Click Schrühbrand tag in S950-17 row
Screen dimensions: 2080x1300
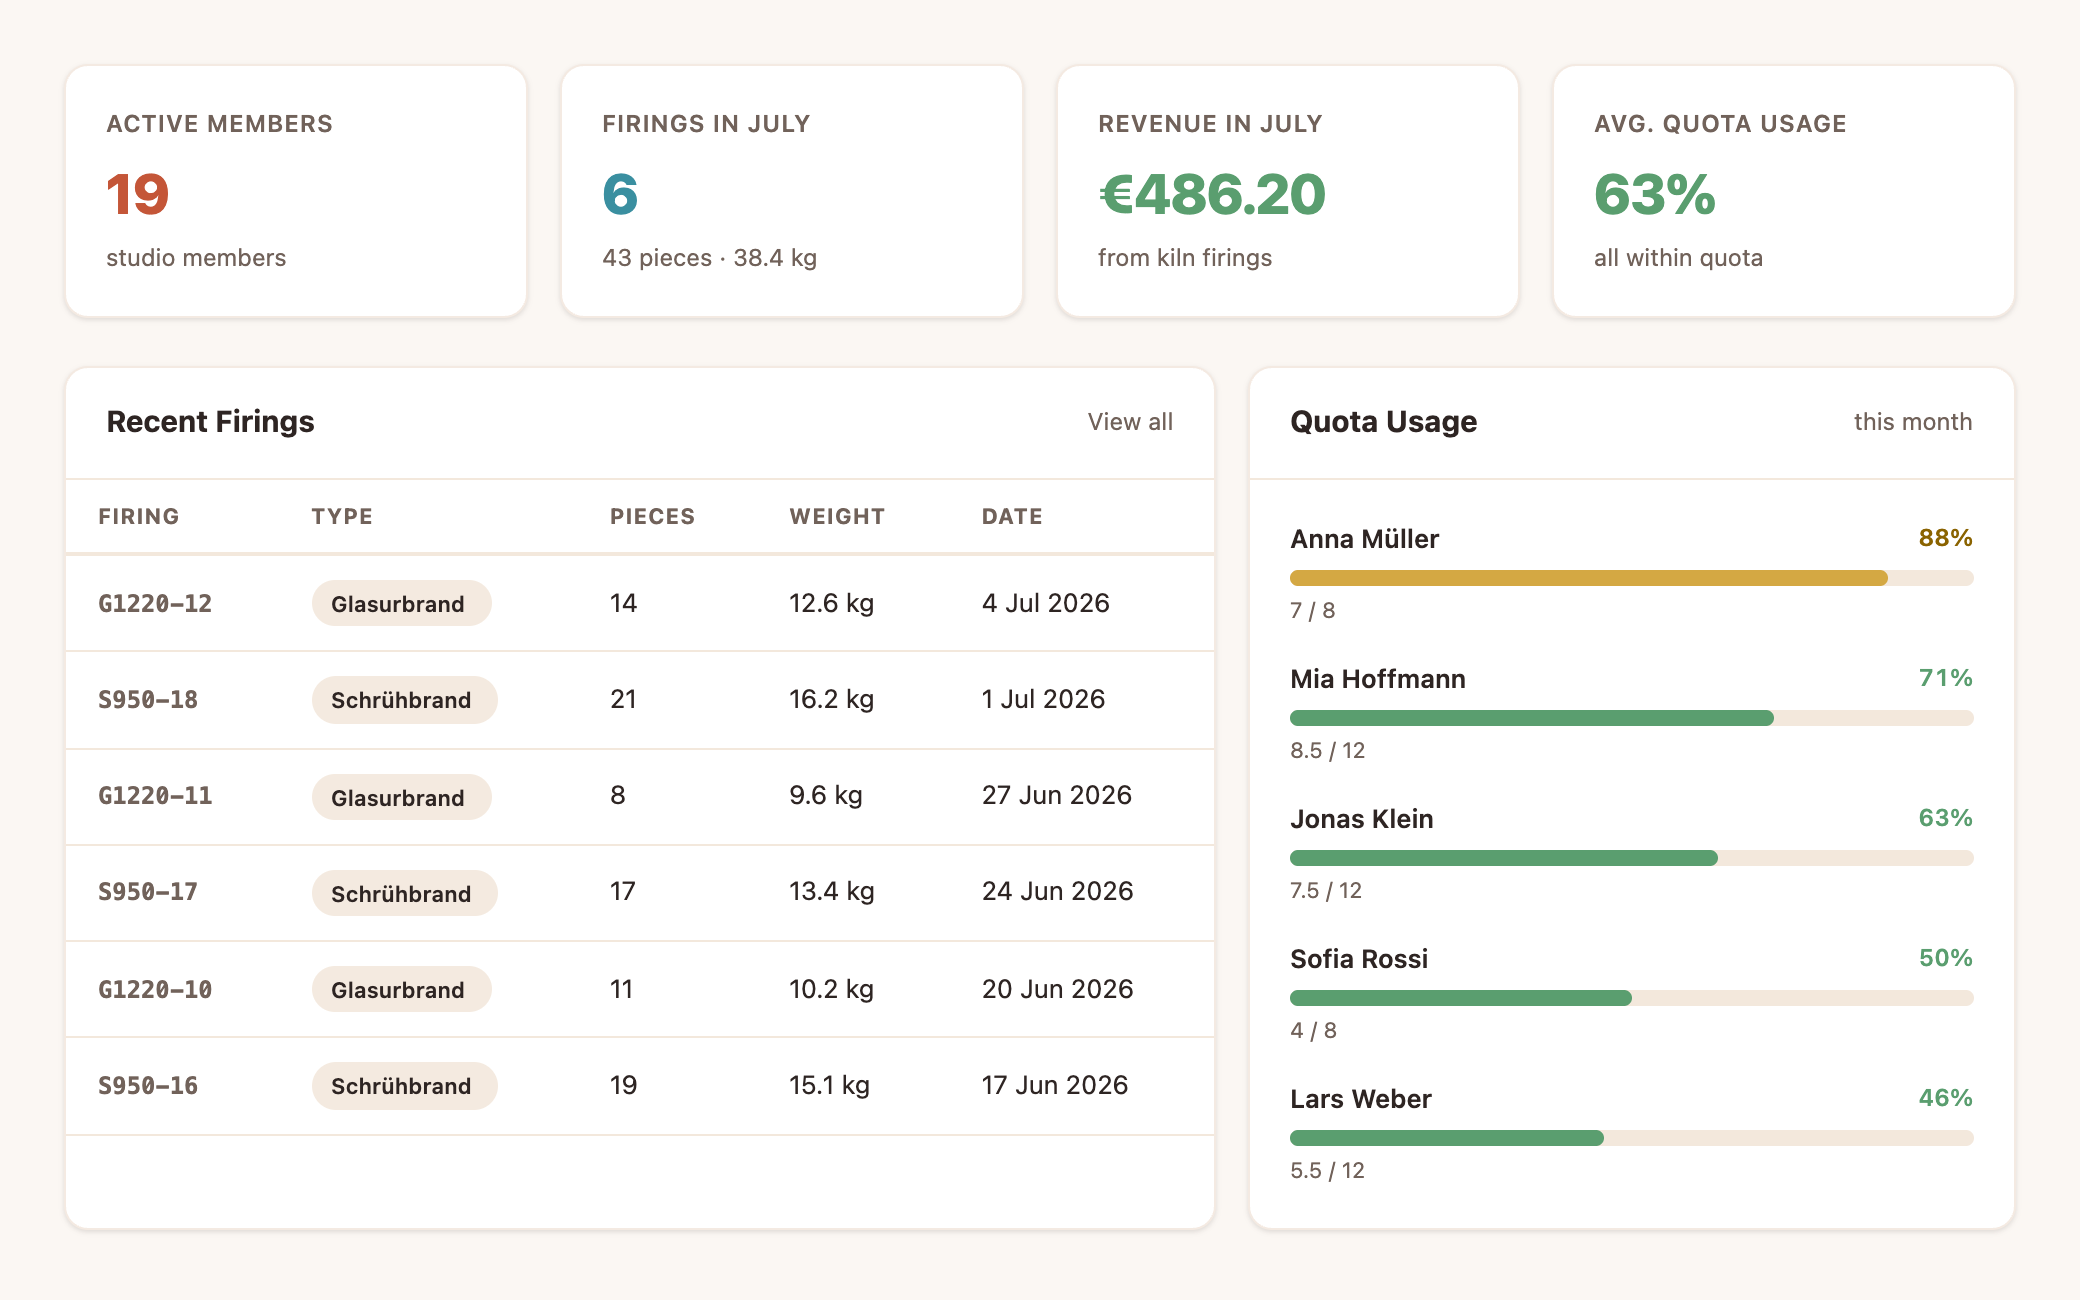coord(404,893)
